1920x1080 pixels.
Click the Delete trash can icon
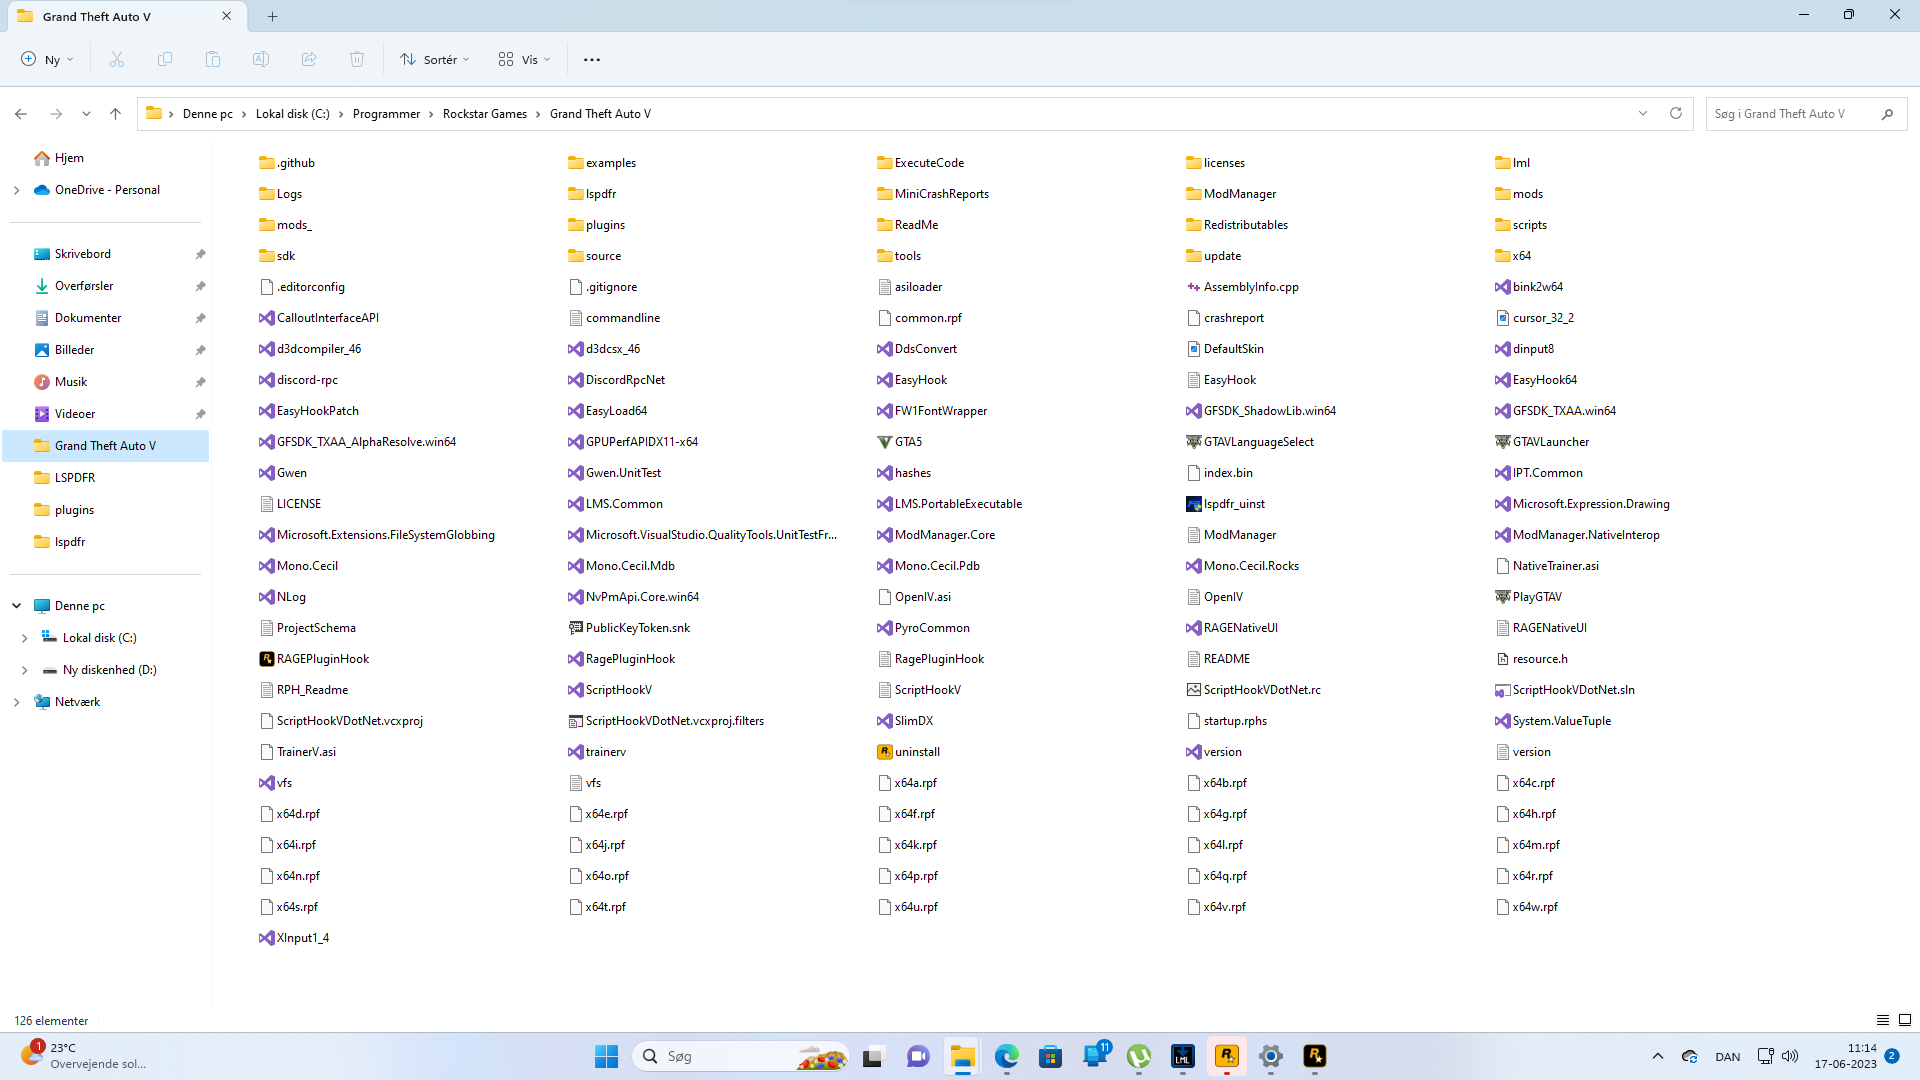tap(357, 60)
